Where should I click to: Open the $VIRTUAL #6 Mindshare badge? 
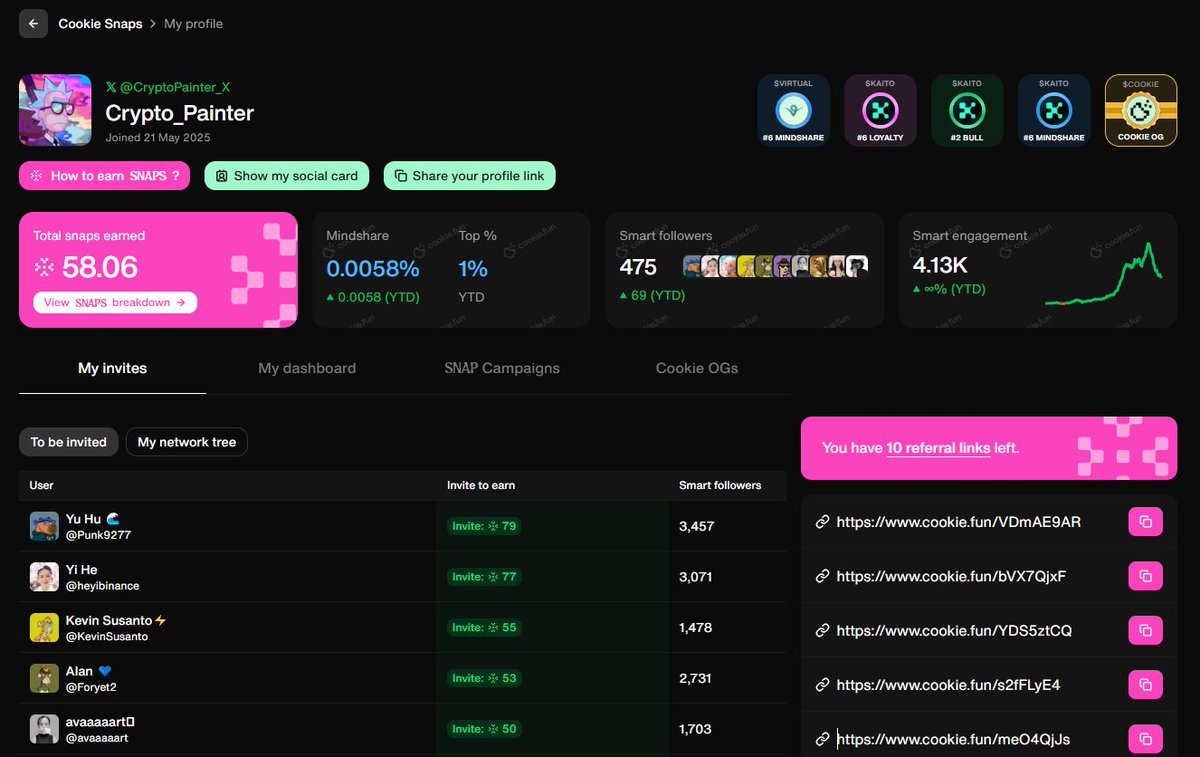click(x=794, y=111)
